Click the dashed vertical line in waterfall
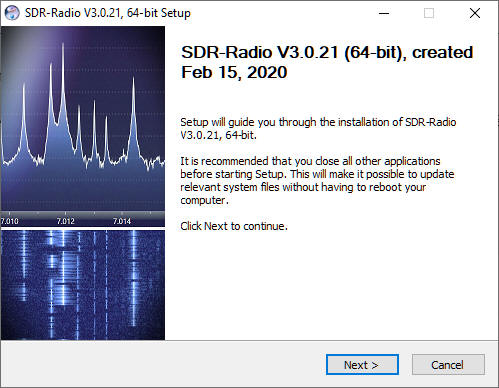The height and width of the screenshot is (388, 499). [x=107, y=285]
